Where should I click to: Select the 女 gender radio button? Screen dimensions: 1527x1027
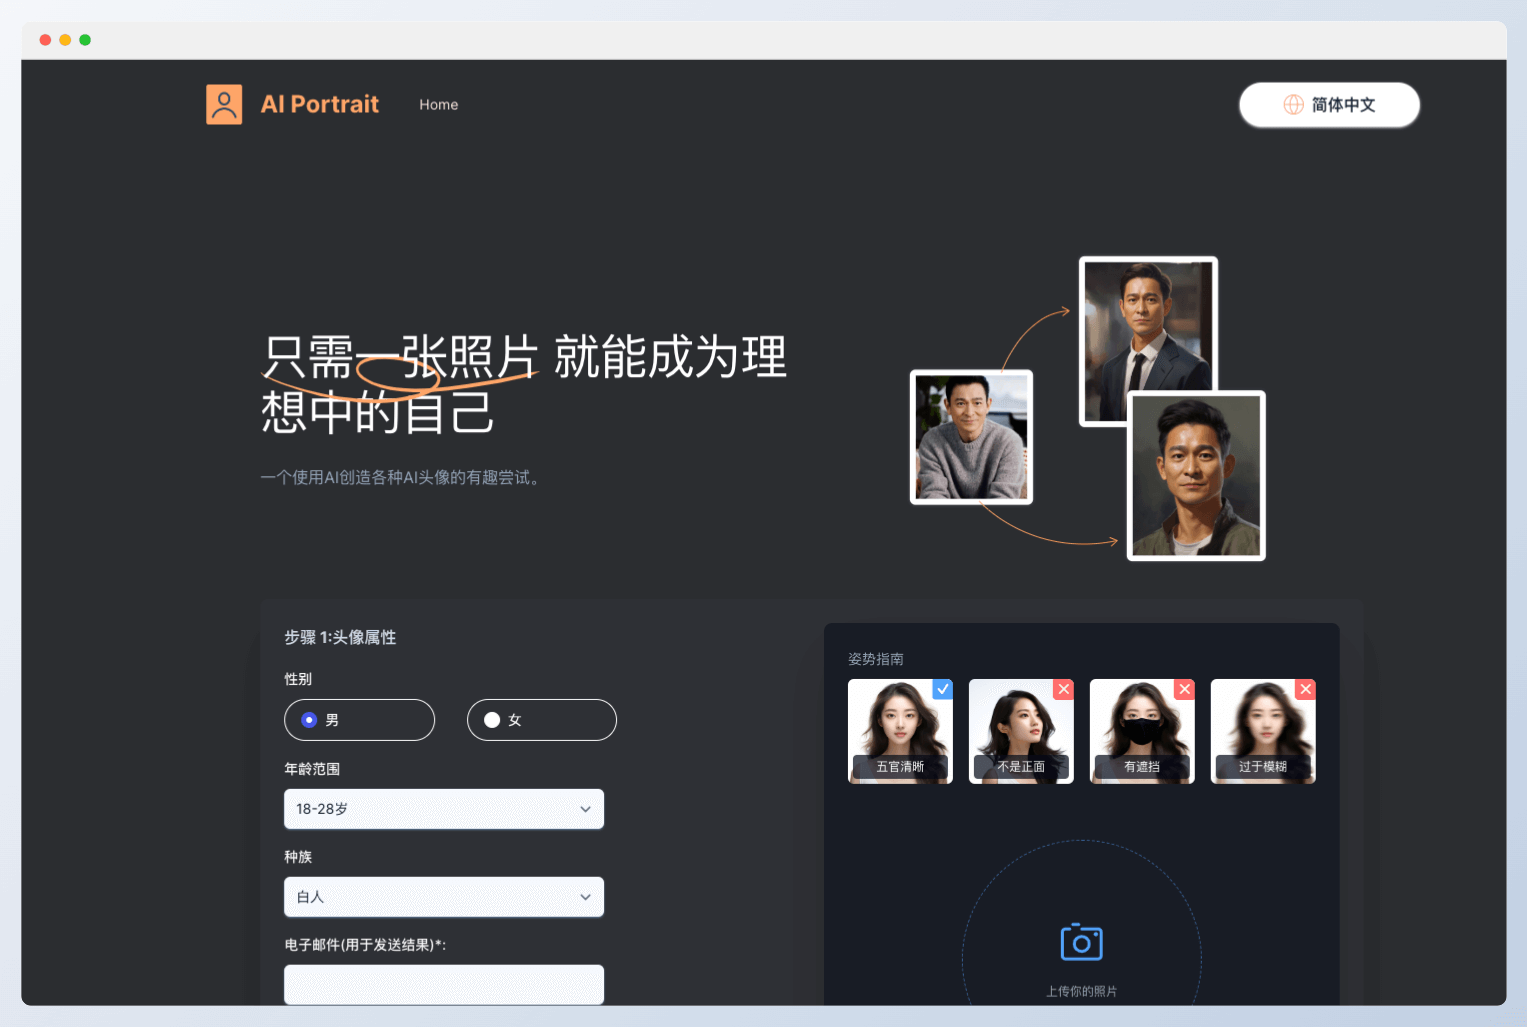[490, 720]
